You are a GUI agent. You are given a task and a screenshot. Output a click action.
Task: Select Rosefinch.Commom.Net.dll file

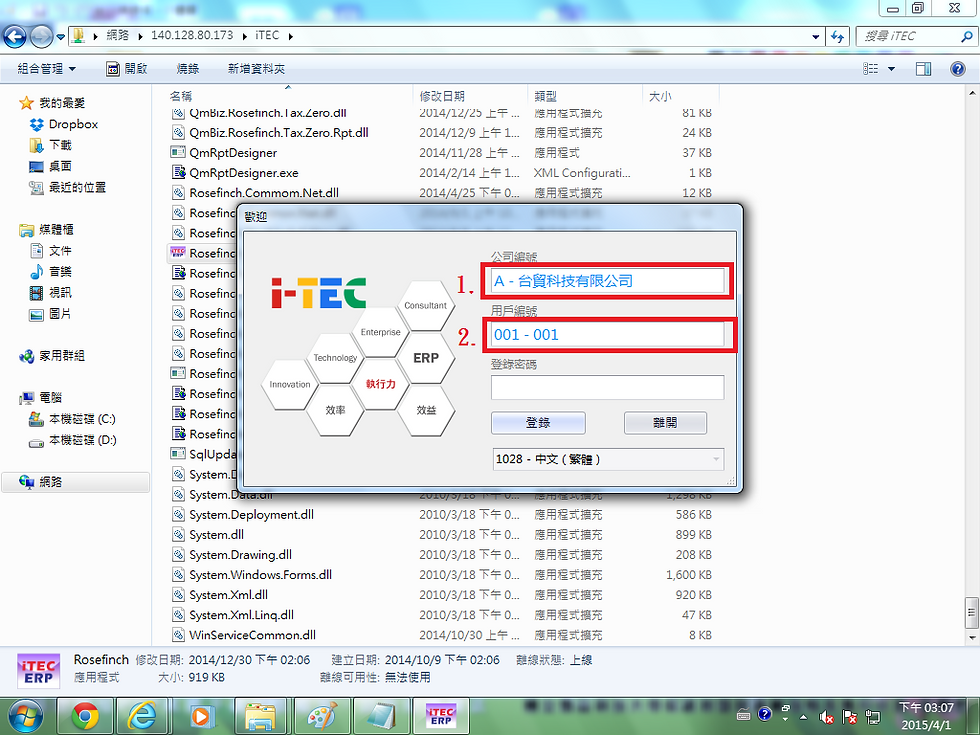(x=264, y=192)
